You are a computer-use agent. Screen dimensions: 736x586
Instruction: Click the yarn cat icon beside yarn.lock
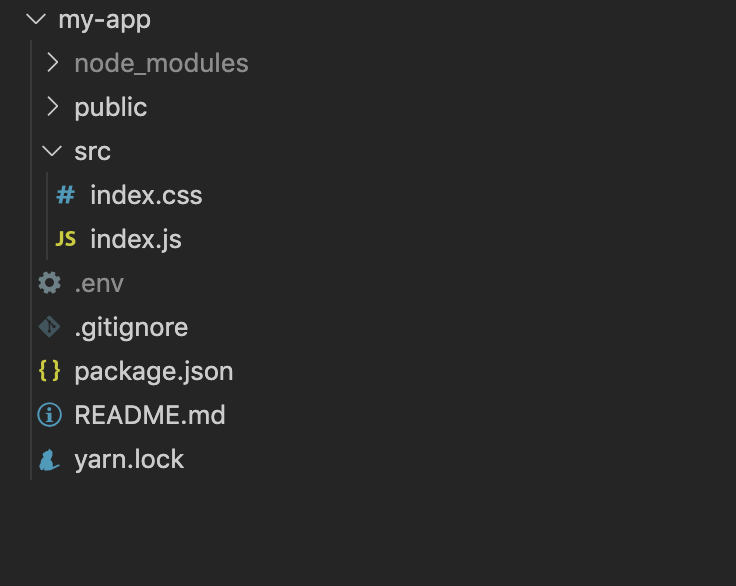(x=49, y=459)
